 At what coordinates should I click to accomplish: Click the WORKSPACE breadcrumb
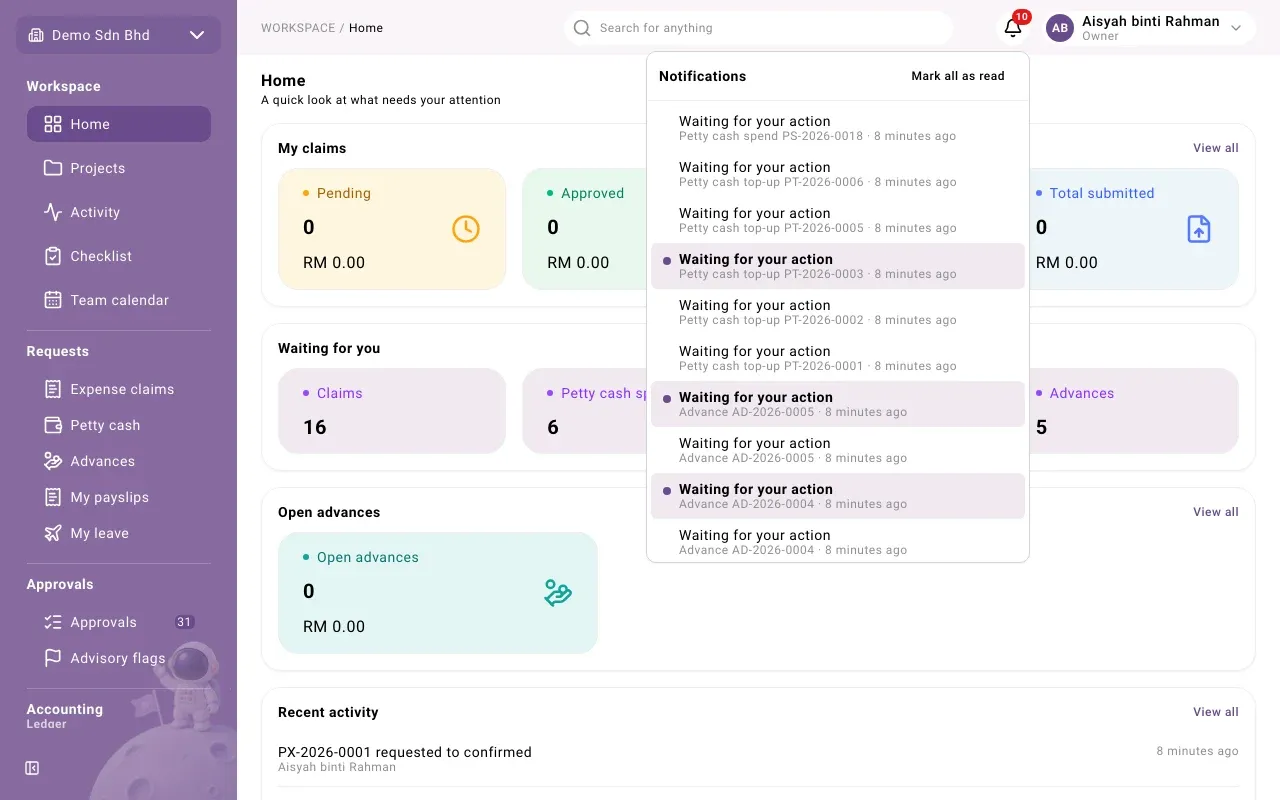pyautogui.click(x=298, y=28)
